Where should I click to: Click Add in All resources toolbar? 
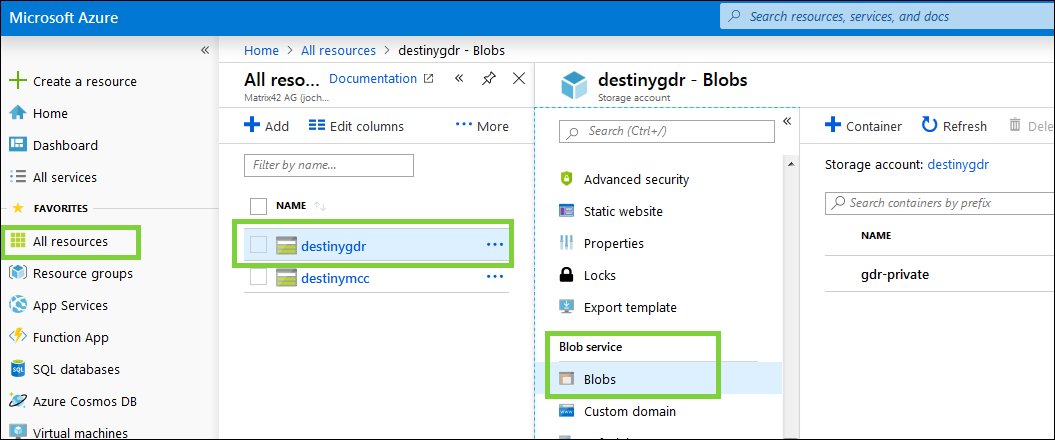[266, 126]
